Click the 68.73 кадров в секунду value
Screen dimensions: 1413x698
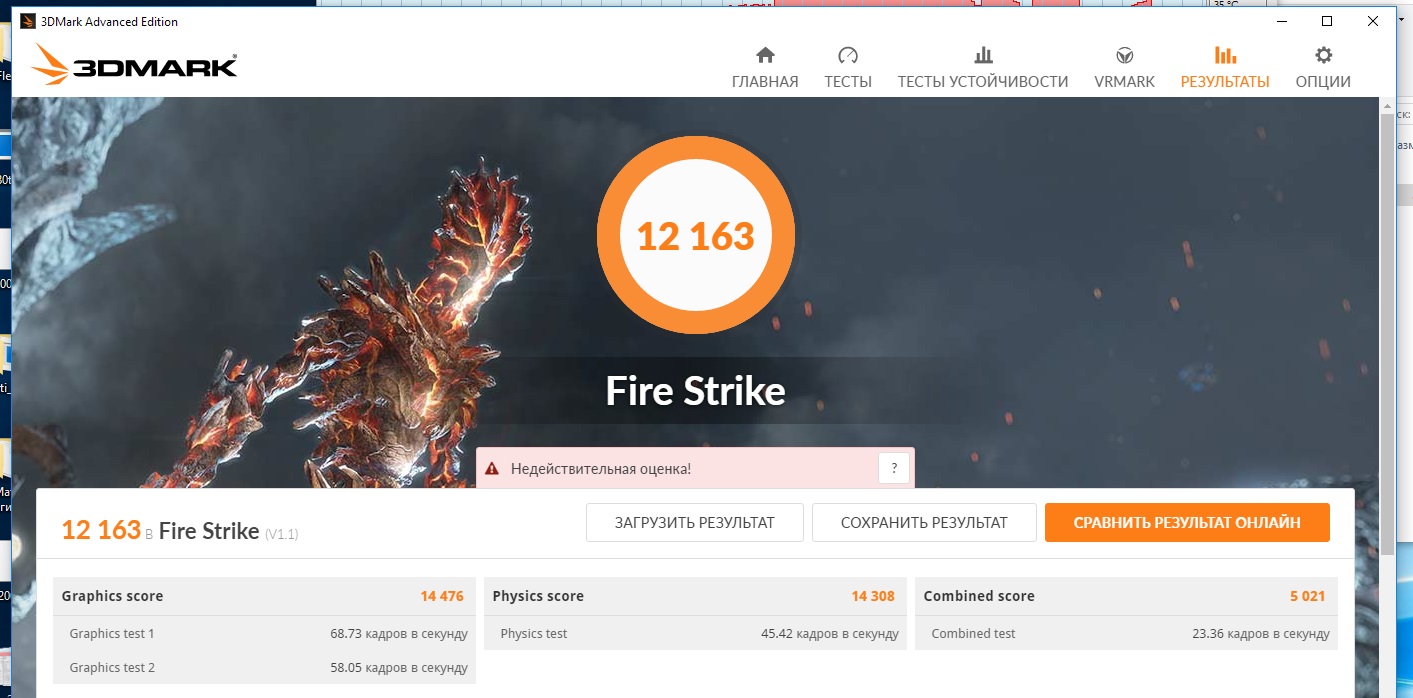point(398,633)
